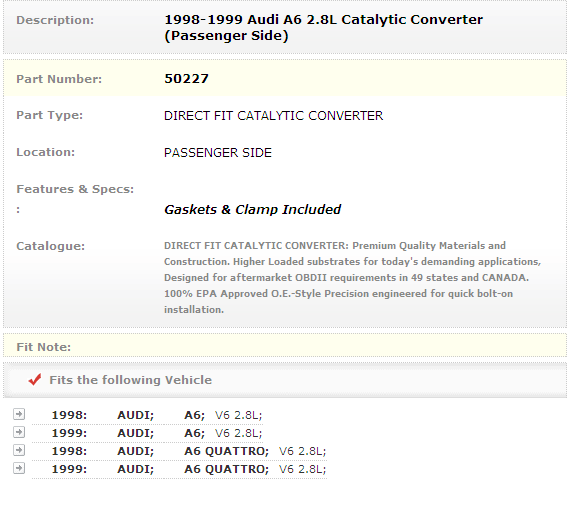Click the Gaskets & Clamp Included text
Image resolution: width=570 pixels, height=520 pixels.
point(252,209)
